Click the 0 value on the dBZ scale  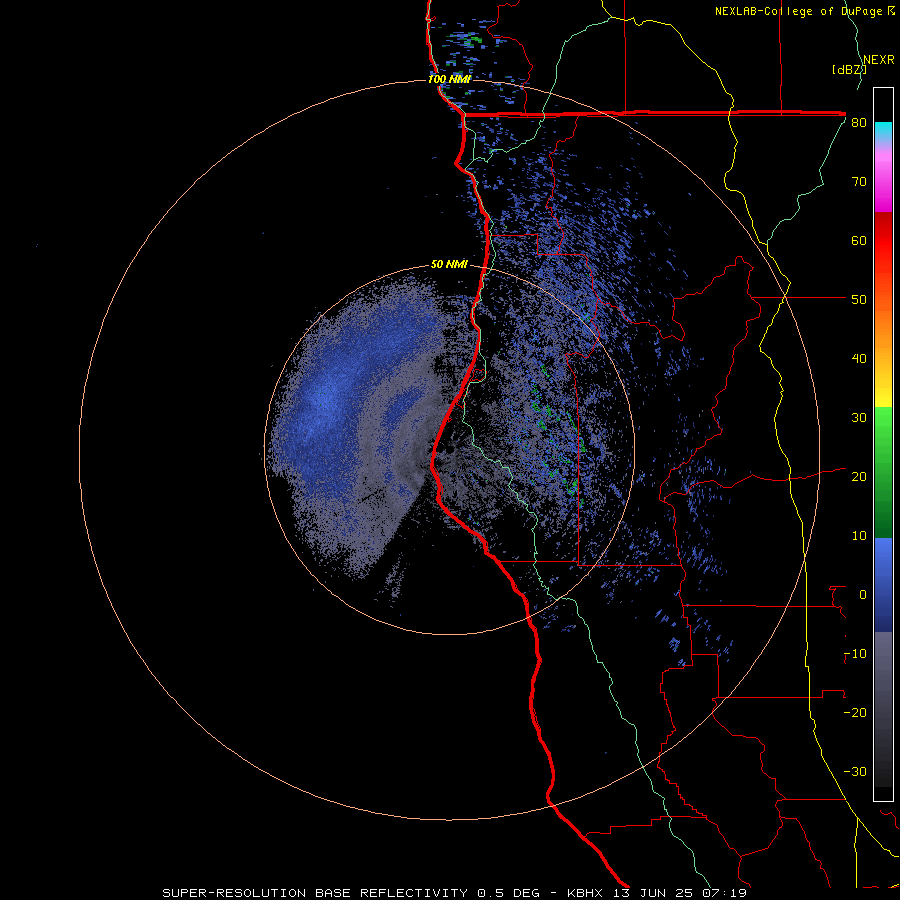click(x=862, y=595)
